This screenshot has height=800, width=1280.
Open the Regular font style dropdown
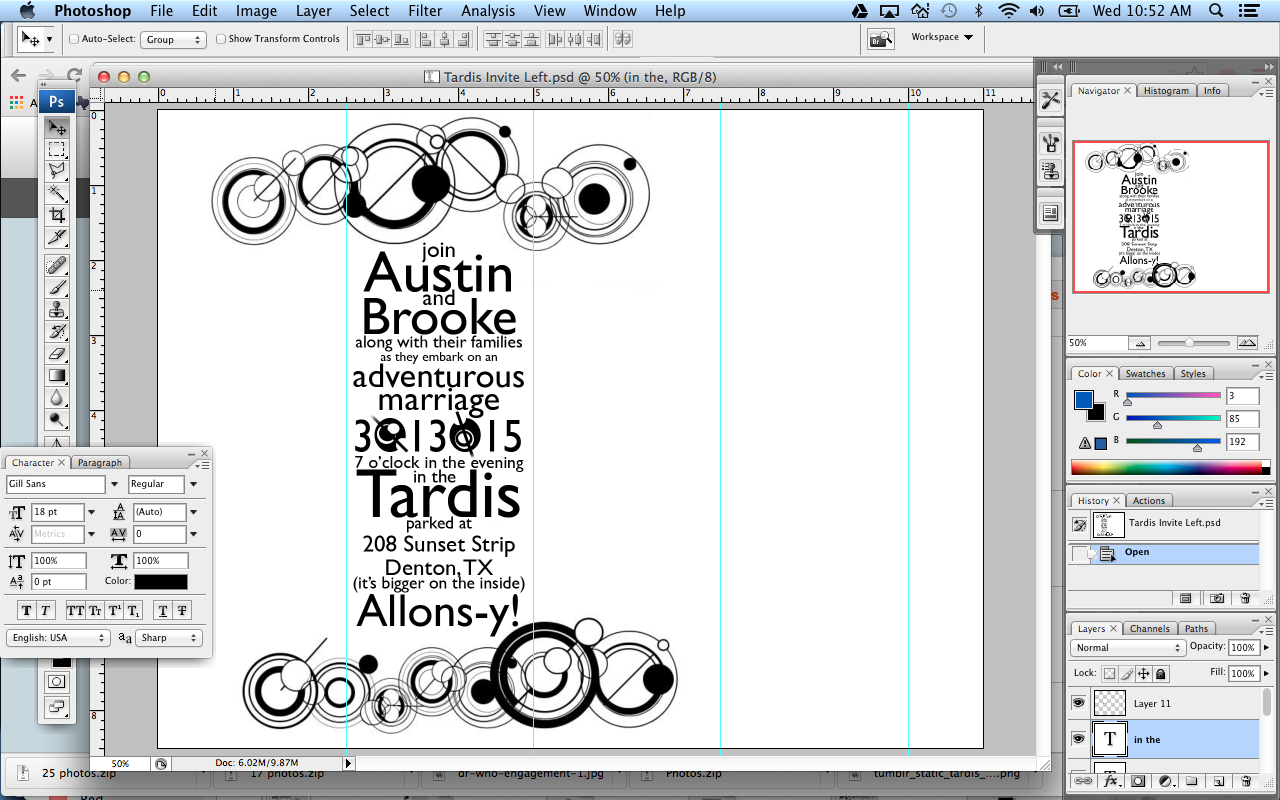coord(193,484)
